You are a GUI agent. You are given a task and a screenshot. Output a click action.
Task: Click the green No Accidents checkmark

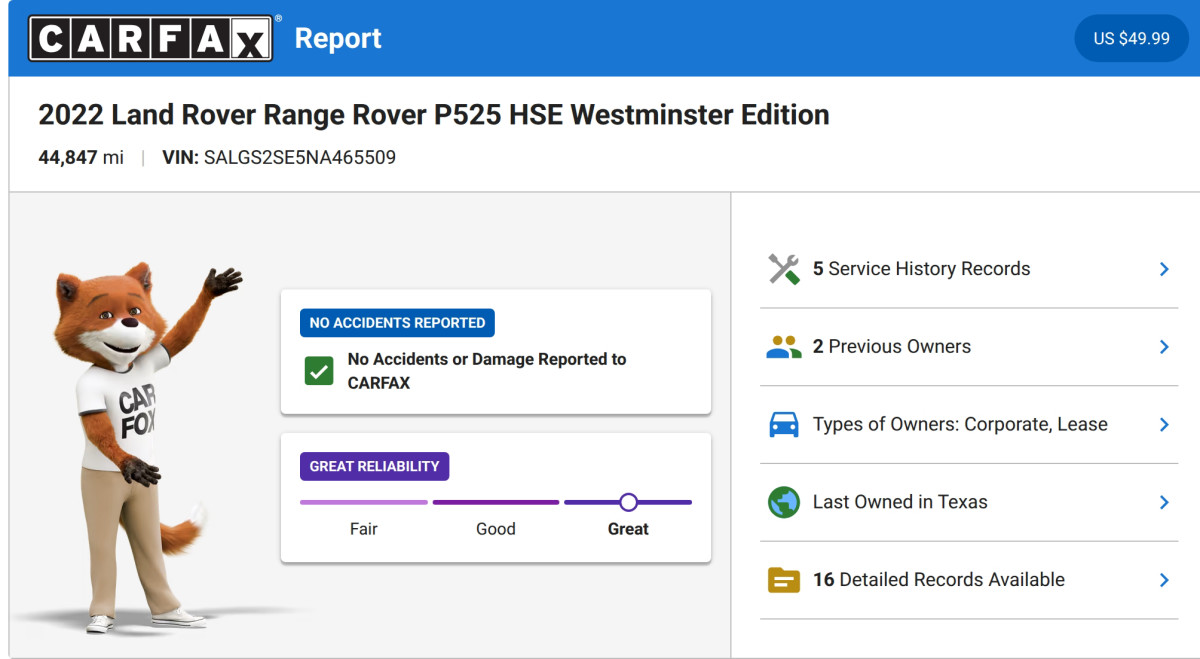[319, 371]
